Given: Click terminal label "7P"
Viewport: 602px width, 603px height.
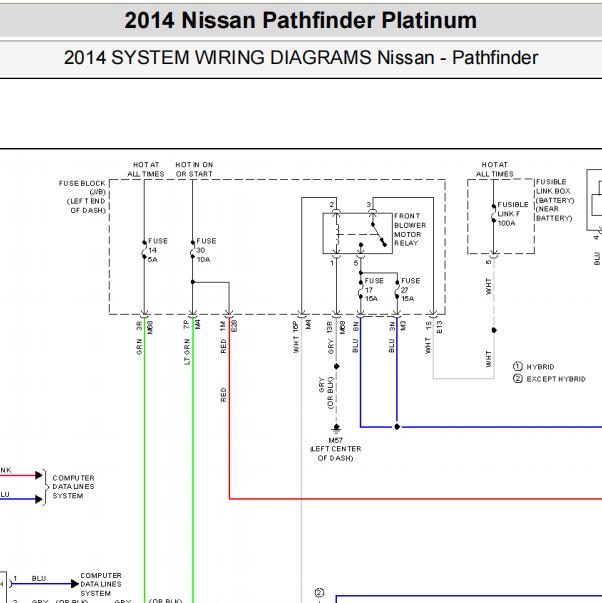Looking at the screenshot, I should click(187, 324).
